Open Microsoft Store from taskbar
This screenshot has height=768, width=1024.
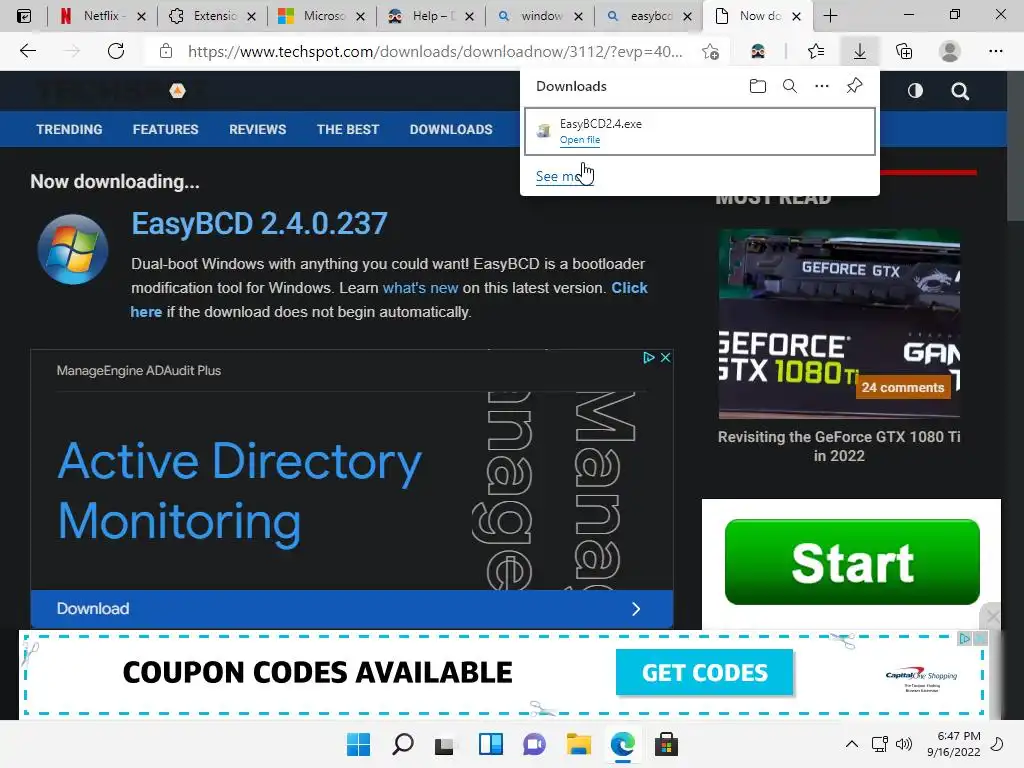pyautogui.click(x=666, y=744)
